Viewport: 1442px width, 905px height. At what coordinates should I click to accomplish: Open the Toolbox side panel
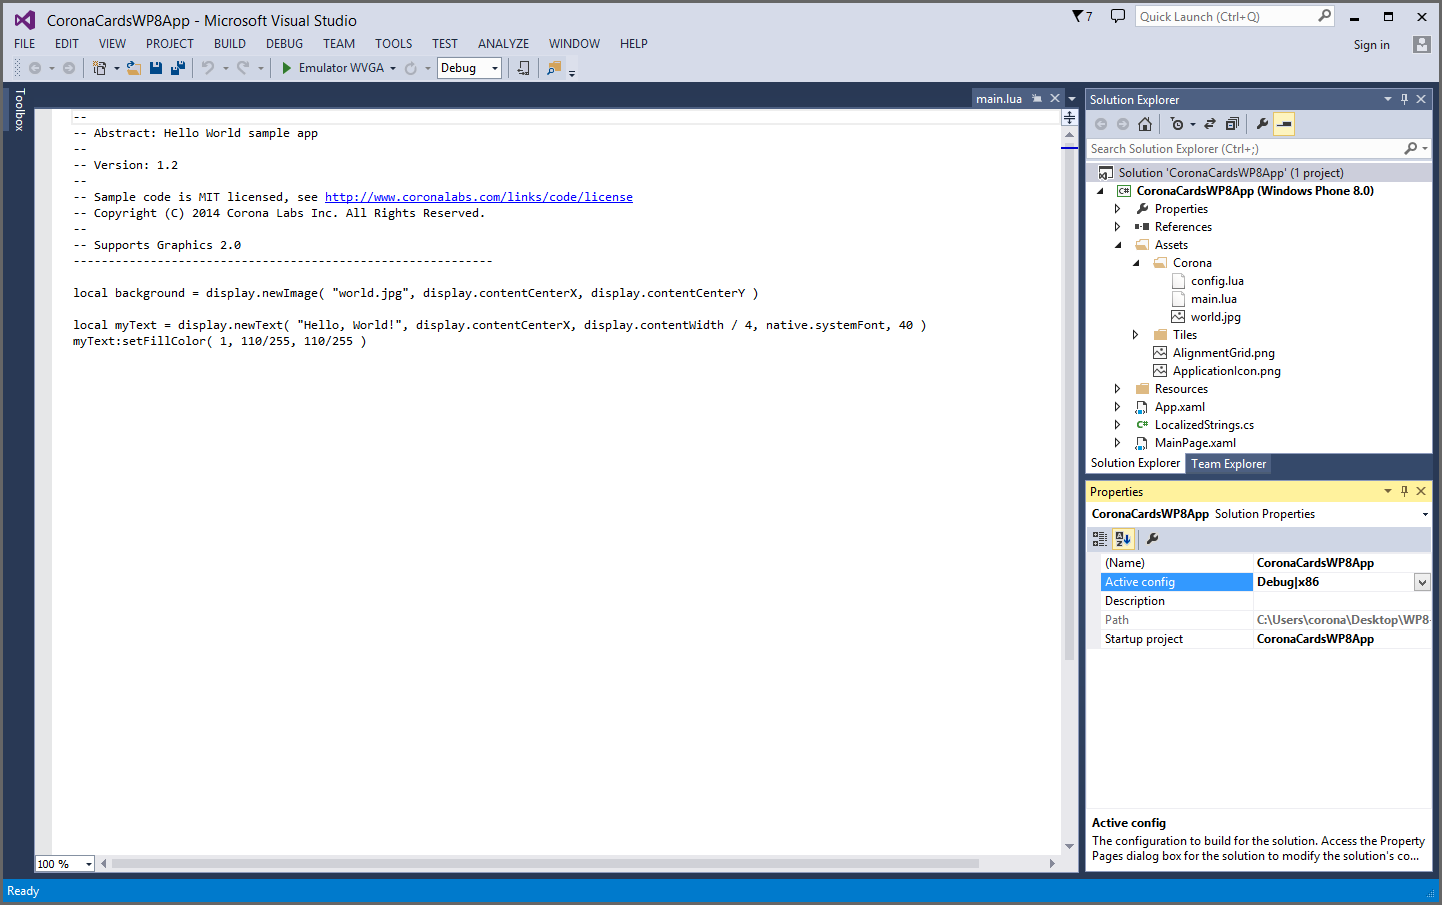click(x=19, y=110)
